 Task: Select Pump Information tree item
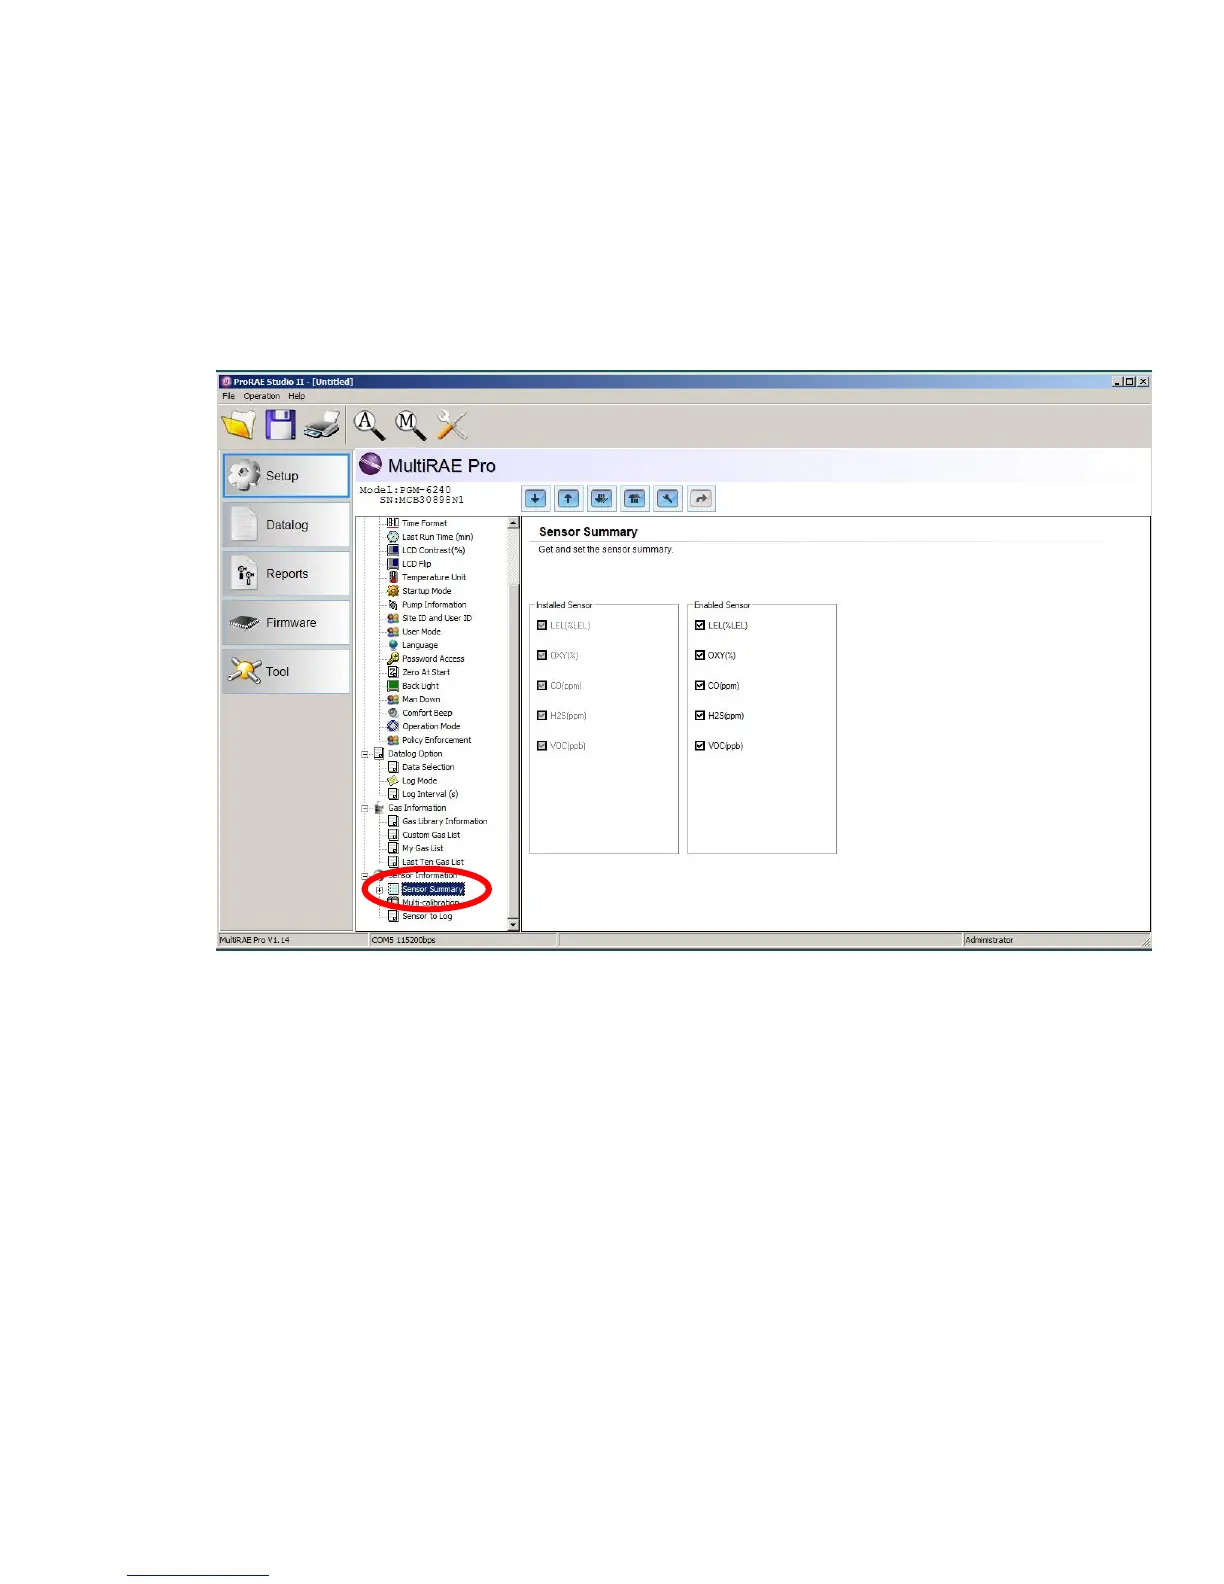pos(434,605)
